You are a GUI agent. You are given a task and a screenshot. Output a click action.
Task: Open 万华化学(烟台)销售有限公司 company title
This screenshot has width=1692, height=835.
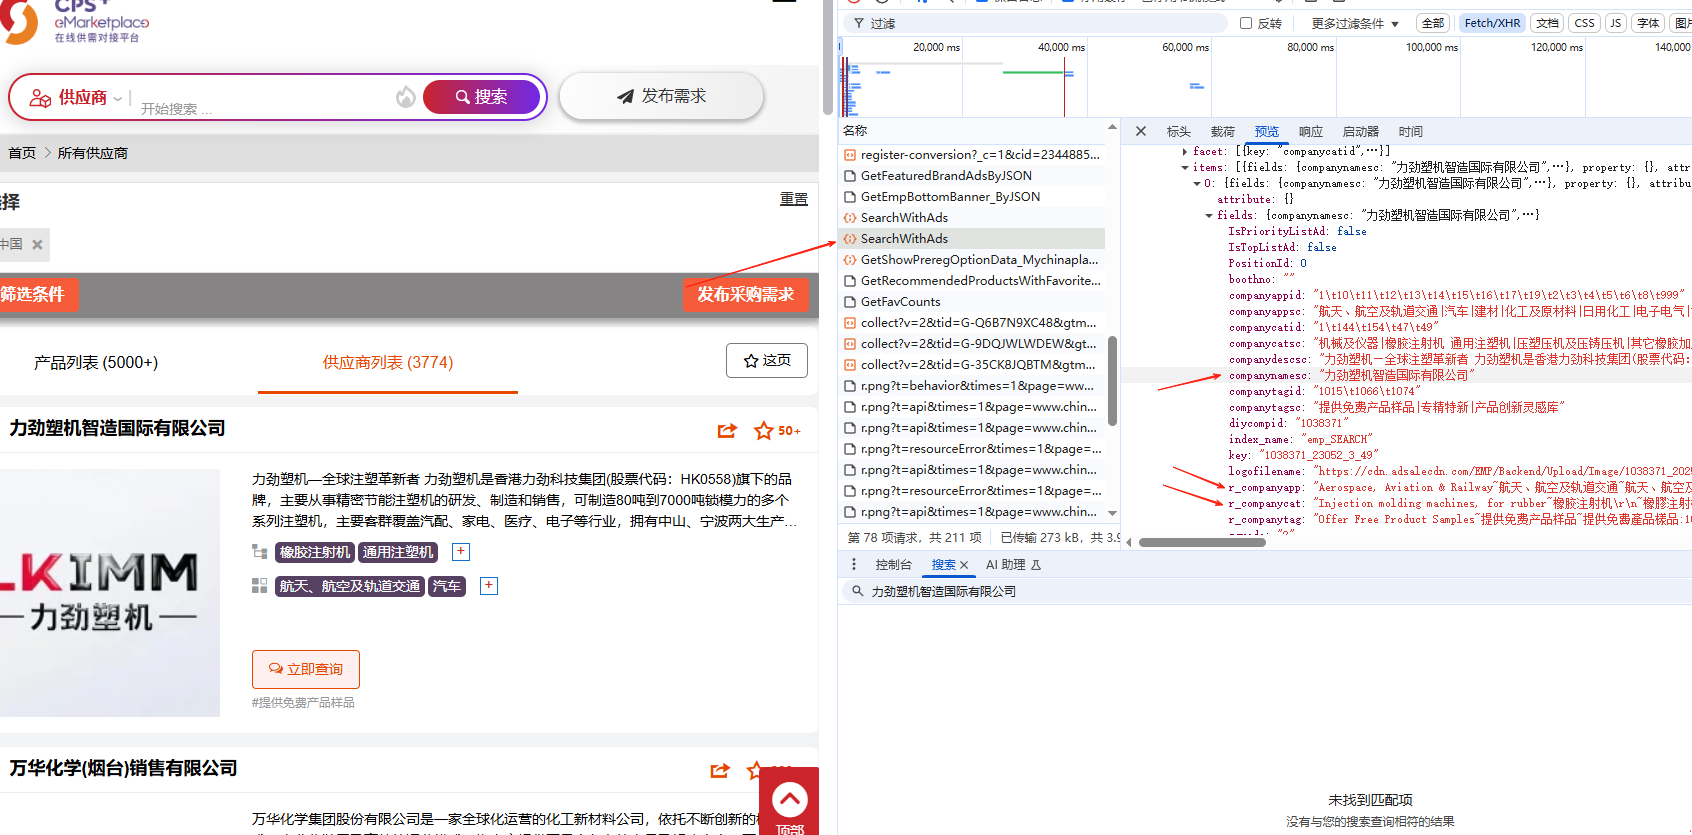124,768
